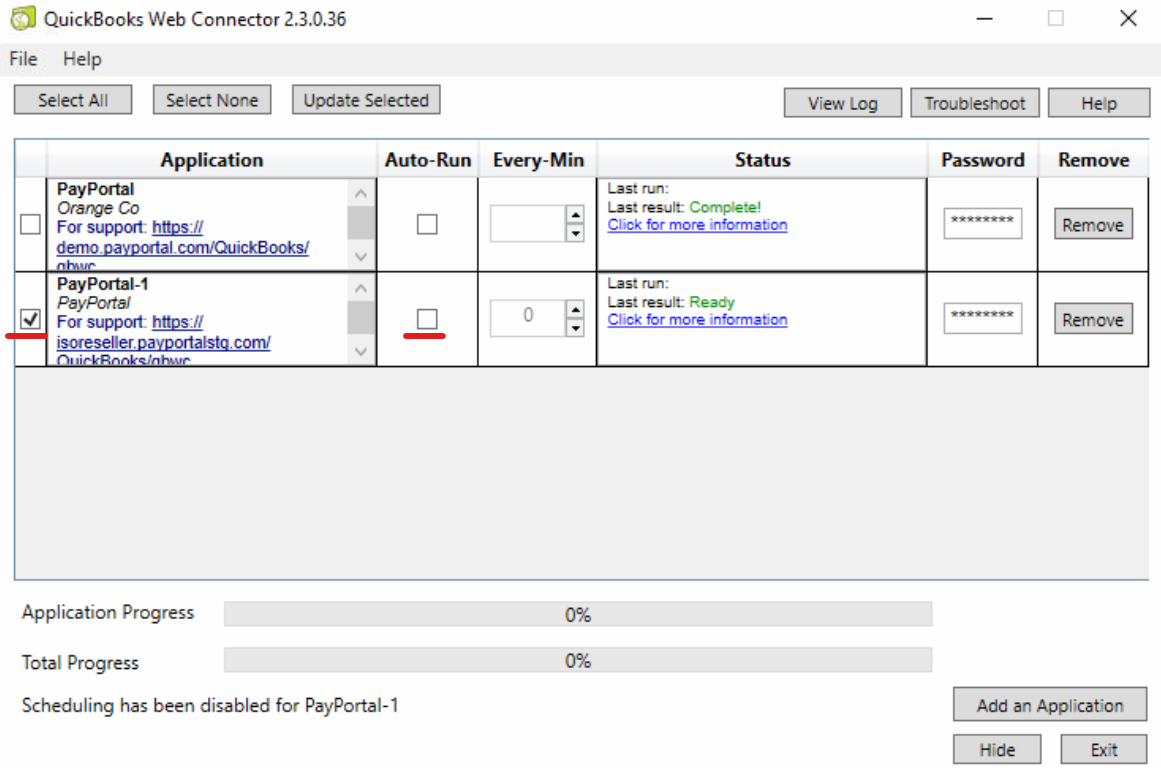Click the Application column header
The image size is (1161, 768).
pos(212,160)
